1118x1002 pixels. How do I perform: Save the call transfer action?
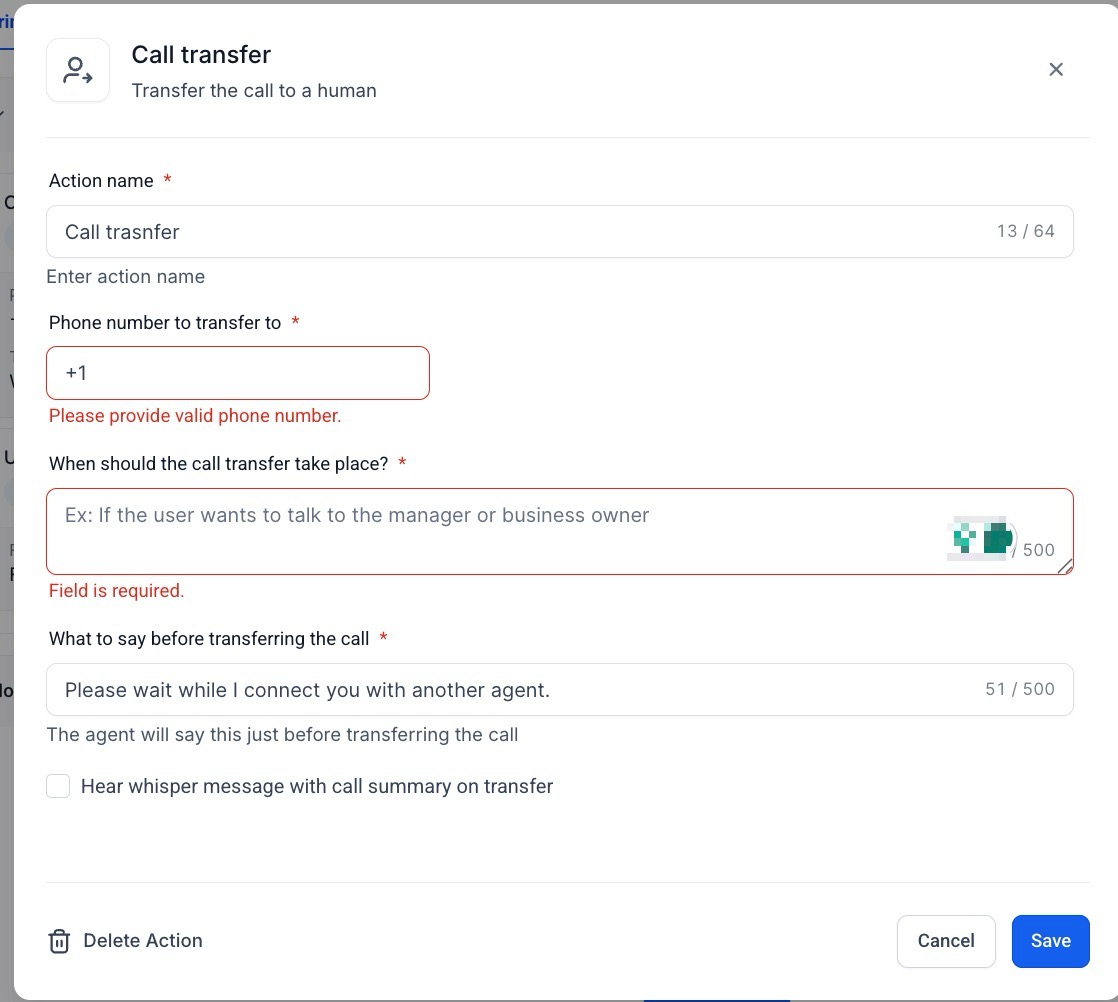(1050, 941)
